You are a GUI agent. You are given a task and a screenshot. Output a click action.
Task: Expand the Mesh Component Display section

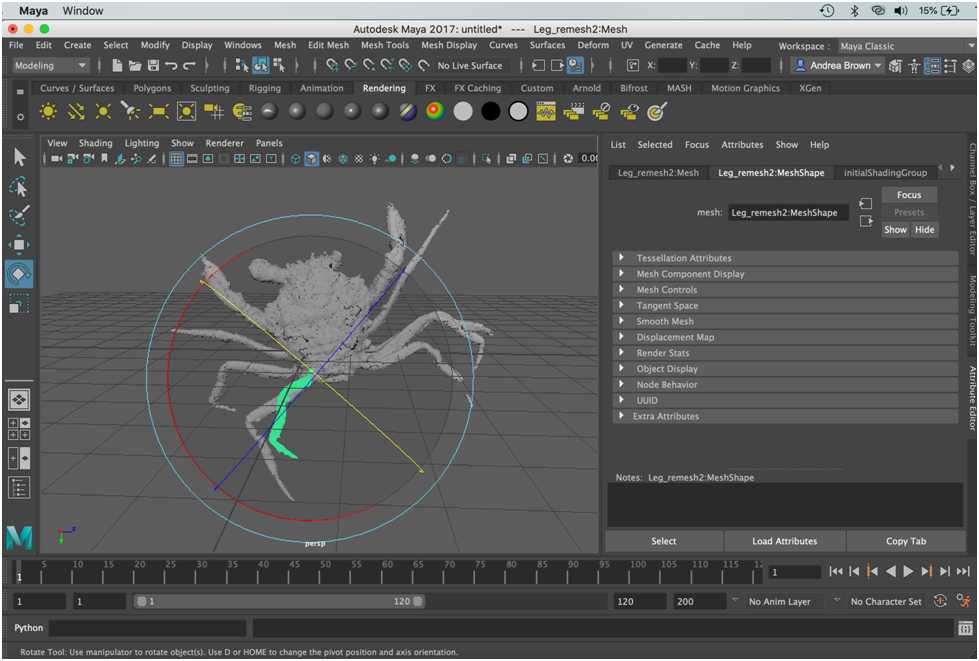pyautogui.click(x=785, y=274)
